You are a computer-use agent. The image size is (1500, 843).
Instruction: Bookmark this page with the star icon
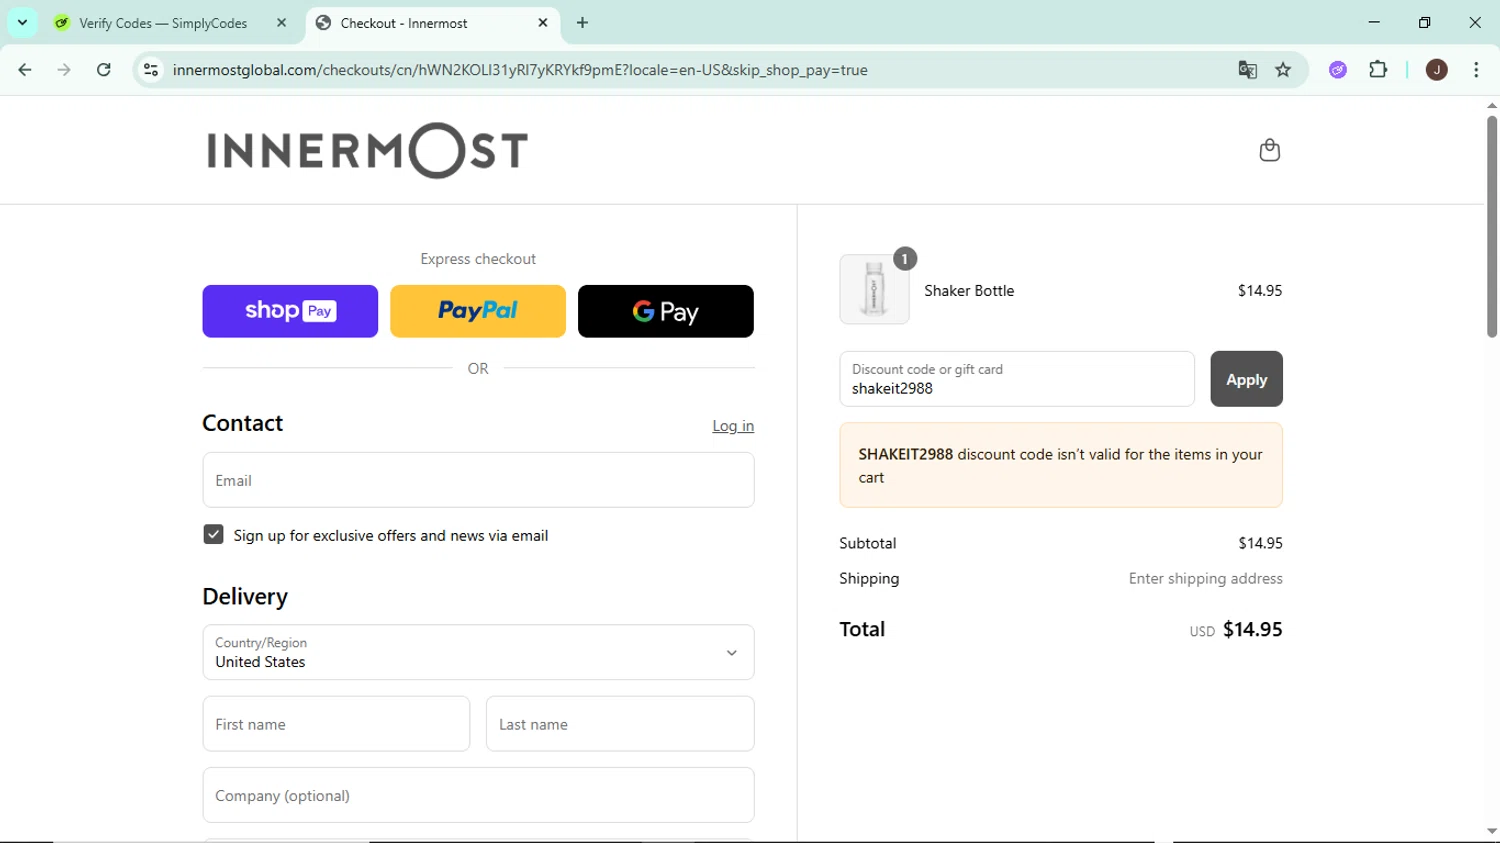click(x=1283, y=70)
